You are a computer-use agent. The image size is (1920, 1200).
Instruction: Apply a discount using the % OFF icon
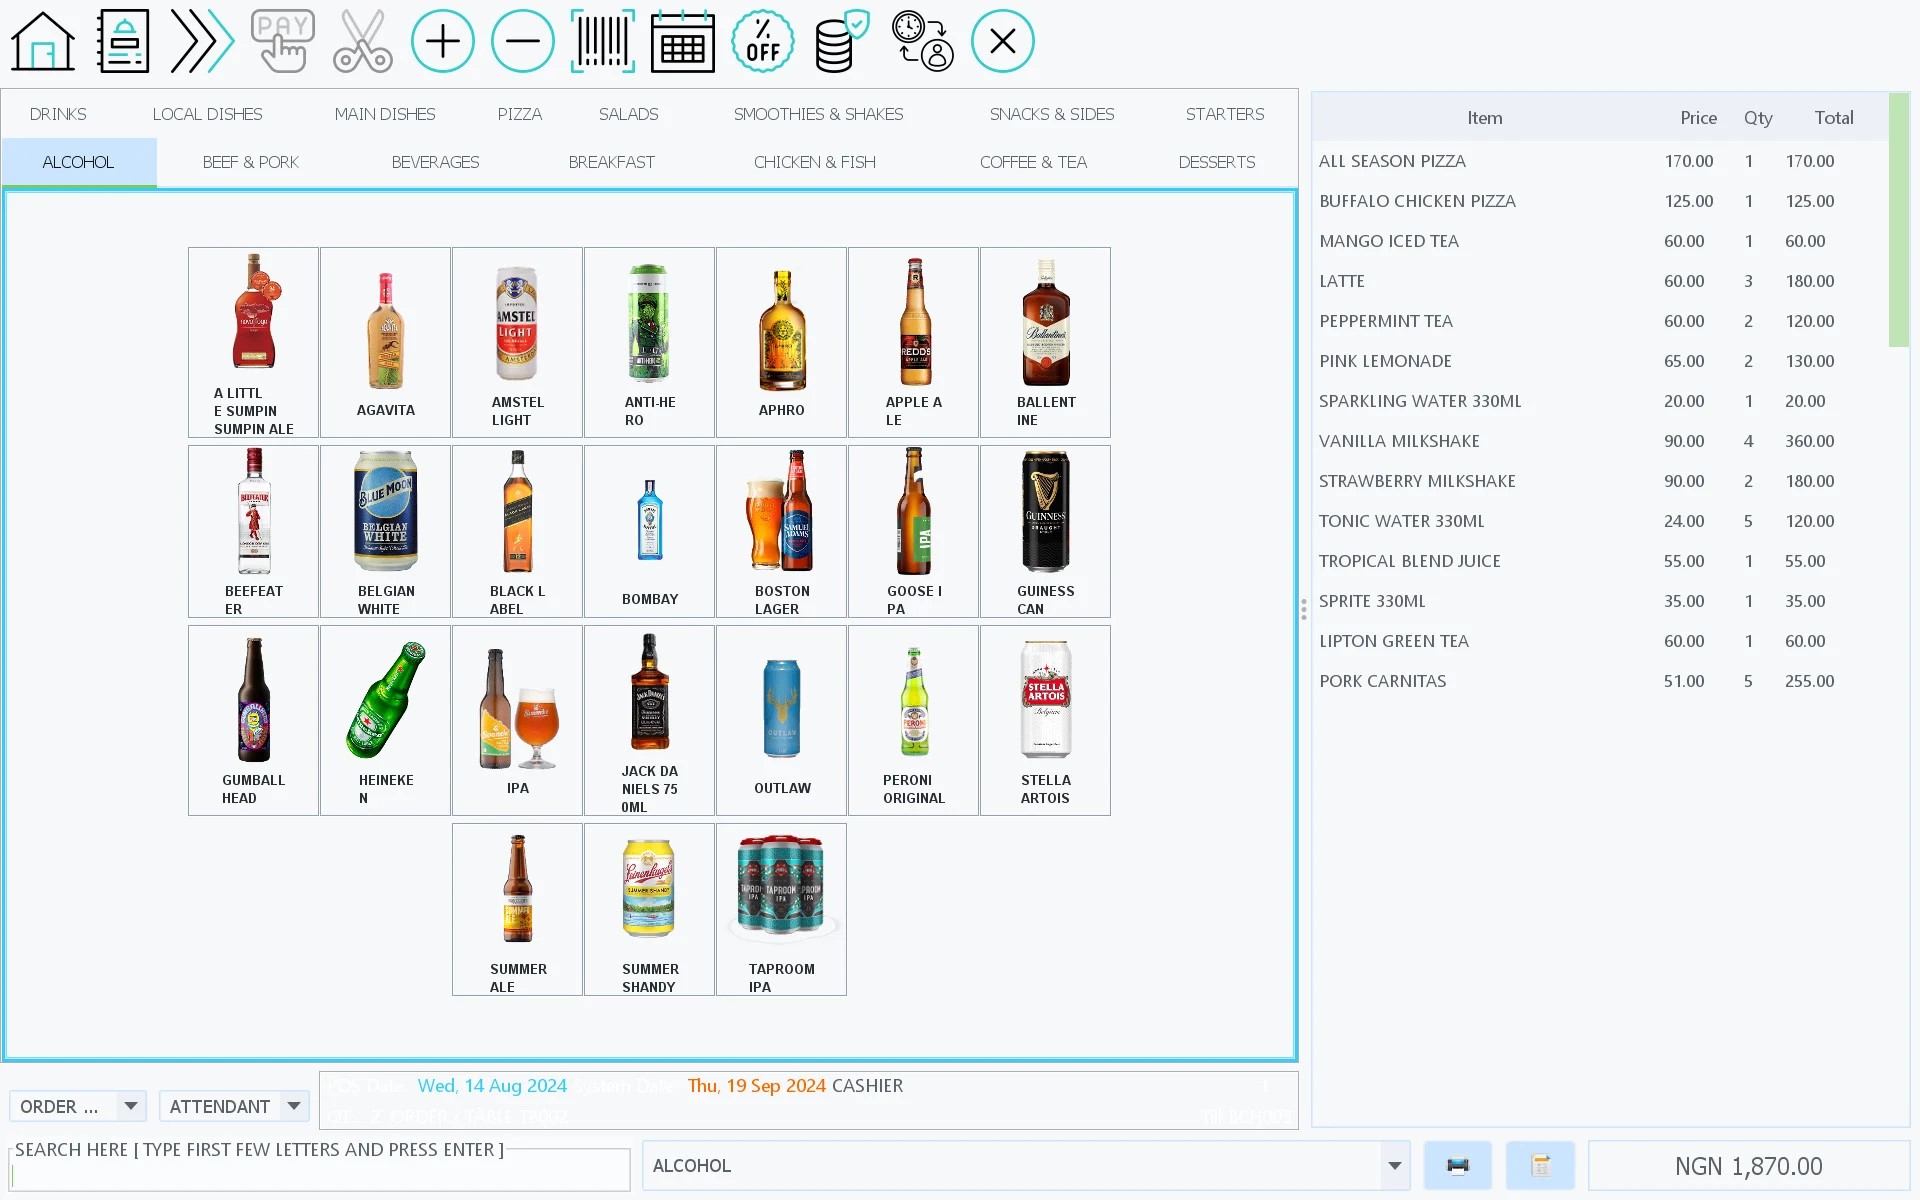[762, 40]
